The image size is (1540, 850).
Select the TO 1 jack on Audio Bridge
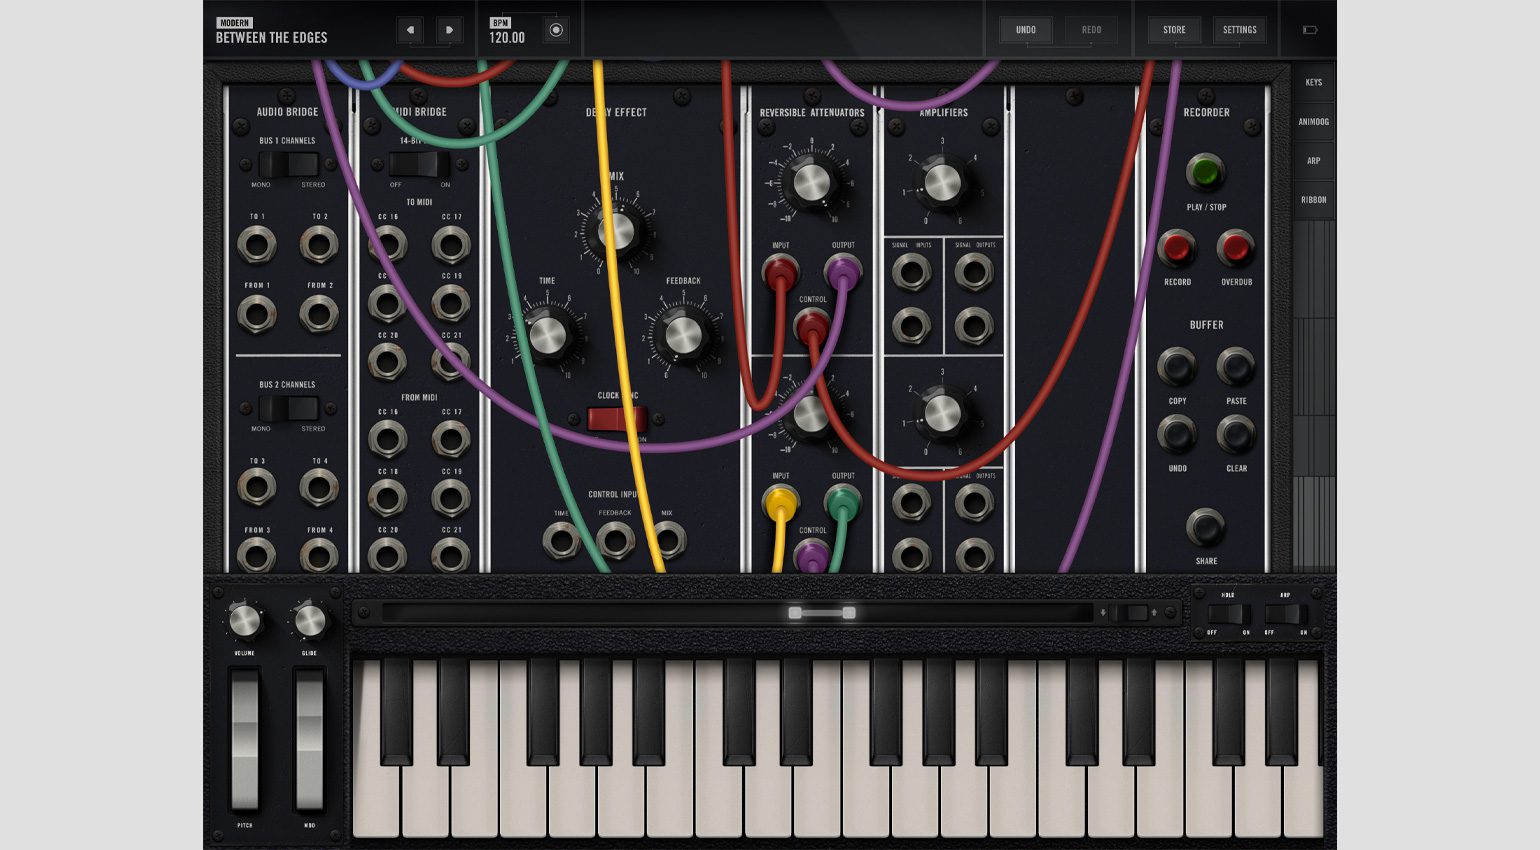pyautogui.click(x=256, y=244)
